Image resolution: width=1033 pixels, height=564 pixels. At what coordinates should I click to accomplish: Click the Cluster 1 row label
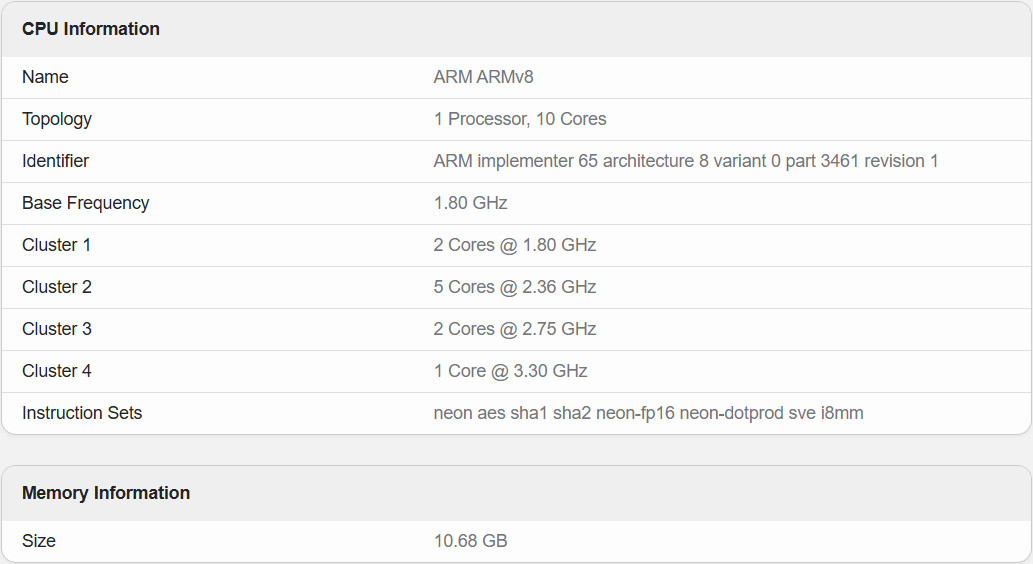pyautogui.click(x=57, y=245)
